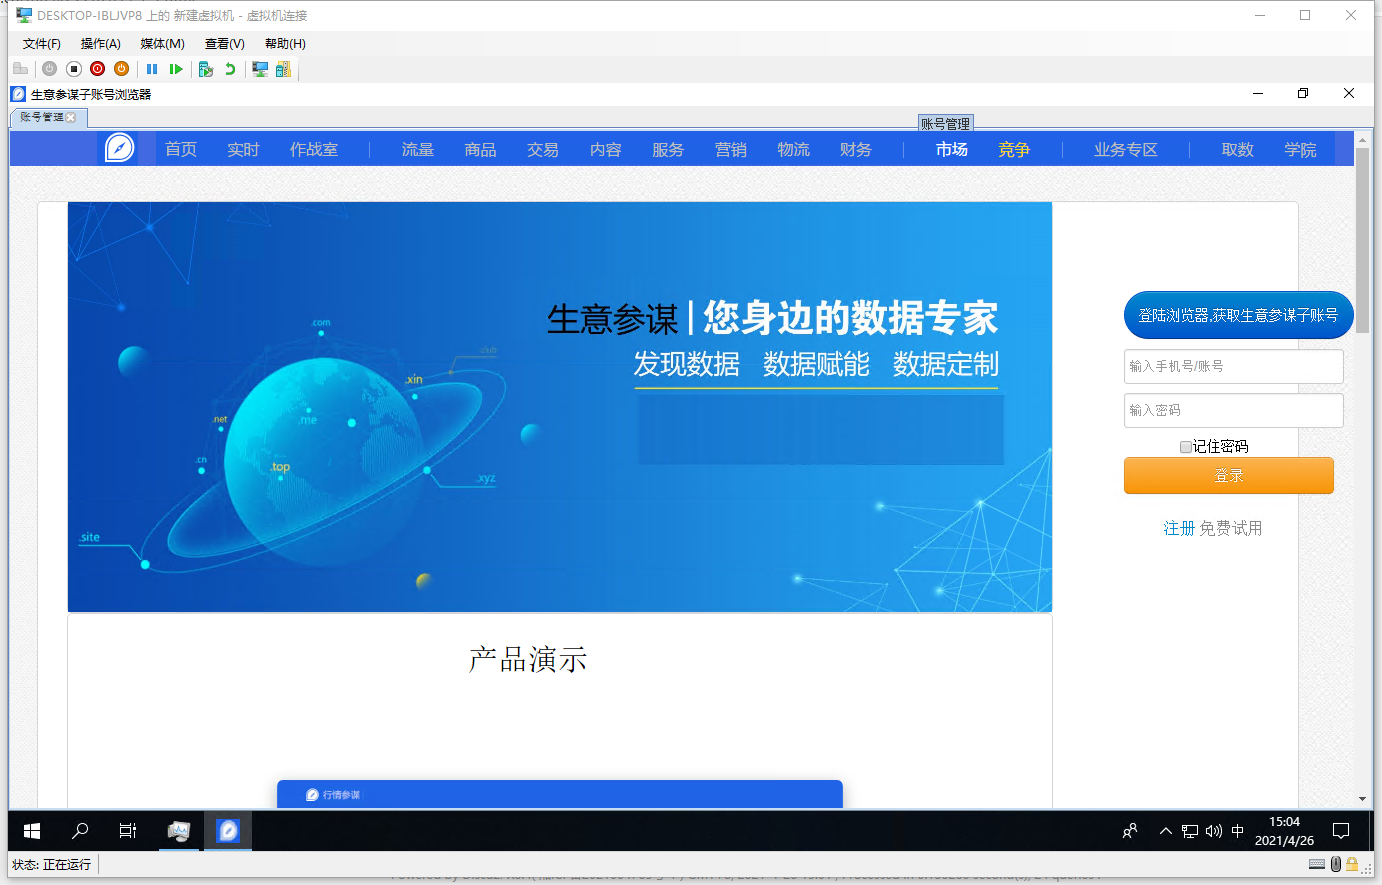The height and width of the screenshot is (885, 1382).
Task: Open the 学院 nav item
Action: pos(1301,149)
